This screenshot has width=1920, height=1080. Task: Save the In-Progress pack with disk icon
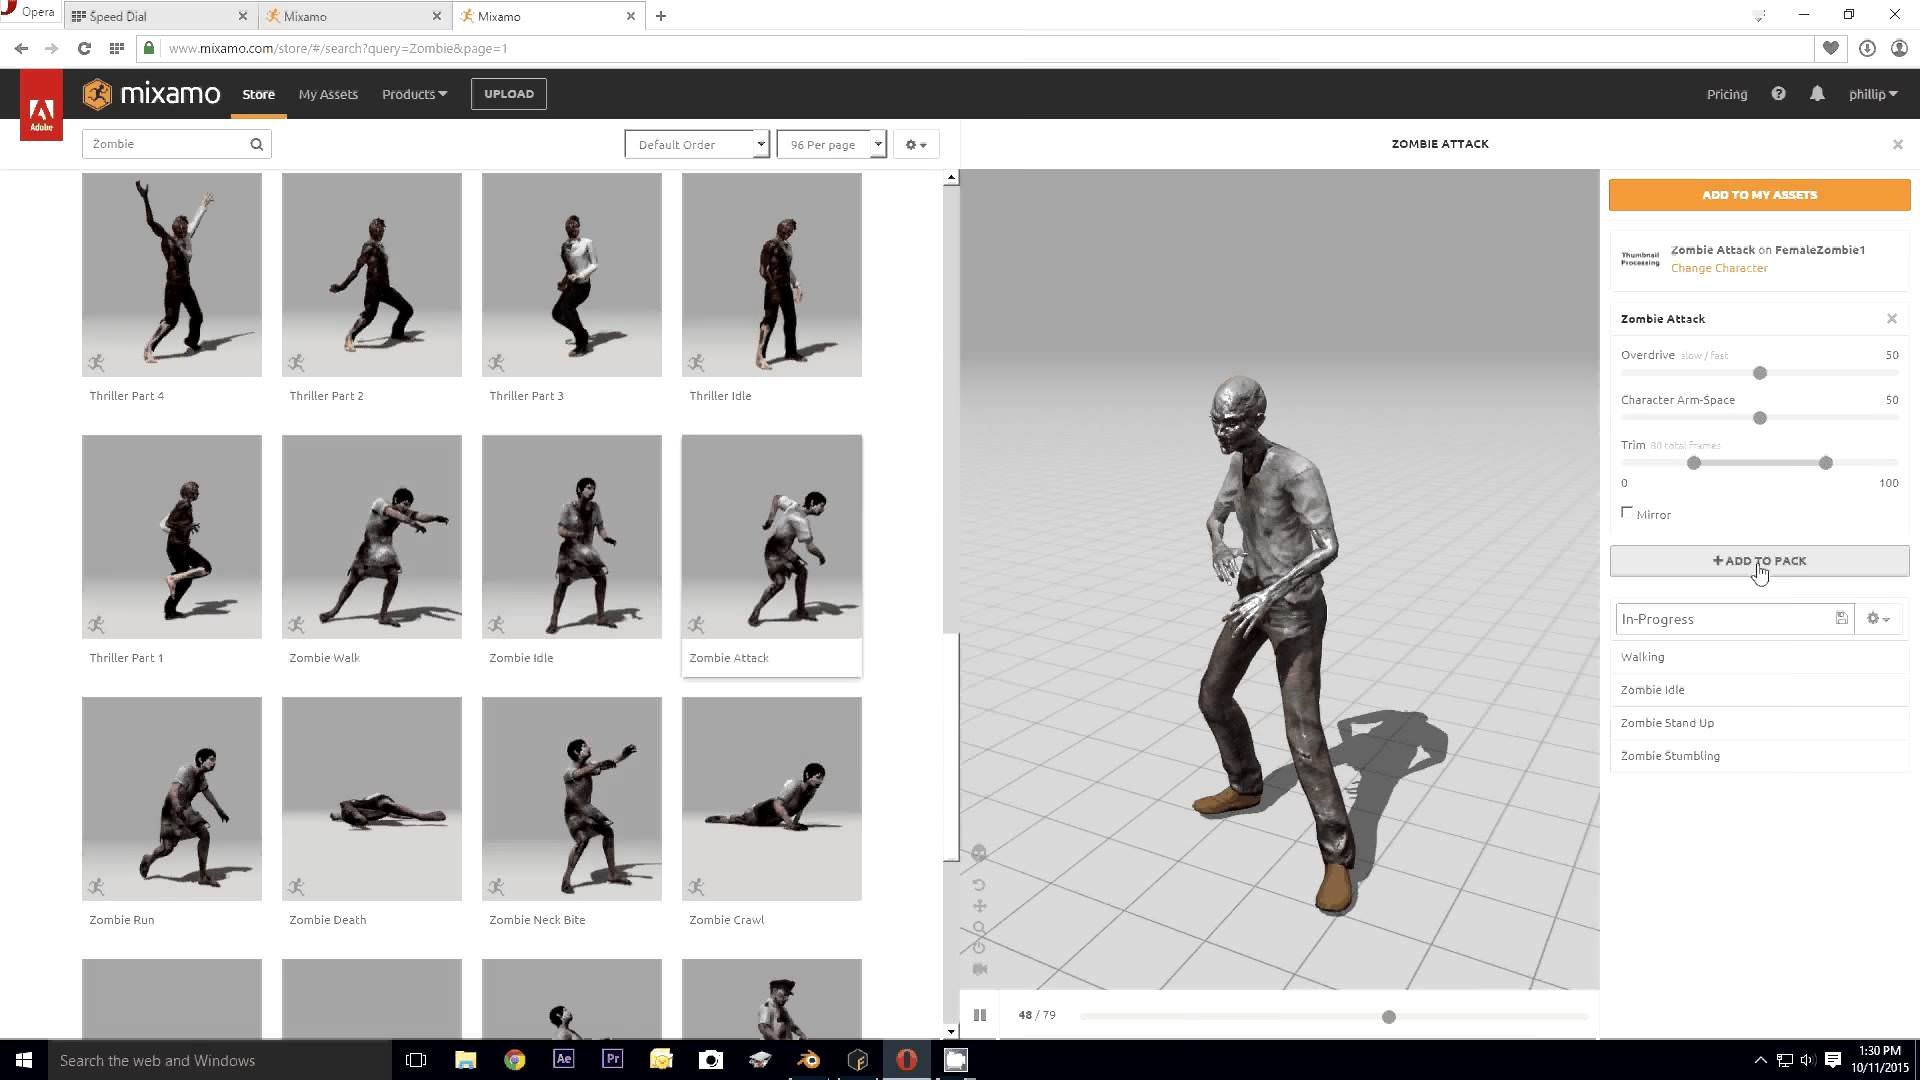[x=1841, y=618]
